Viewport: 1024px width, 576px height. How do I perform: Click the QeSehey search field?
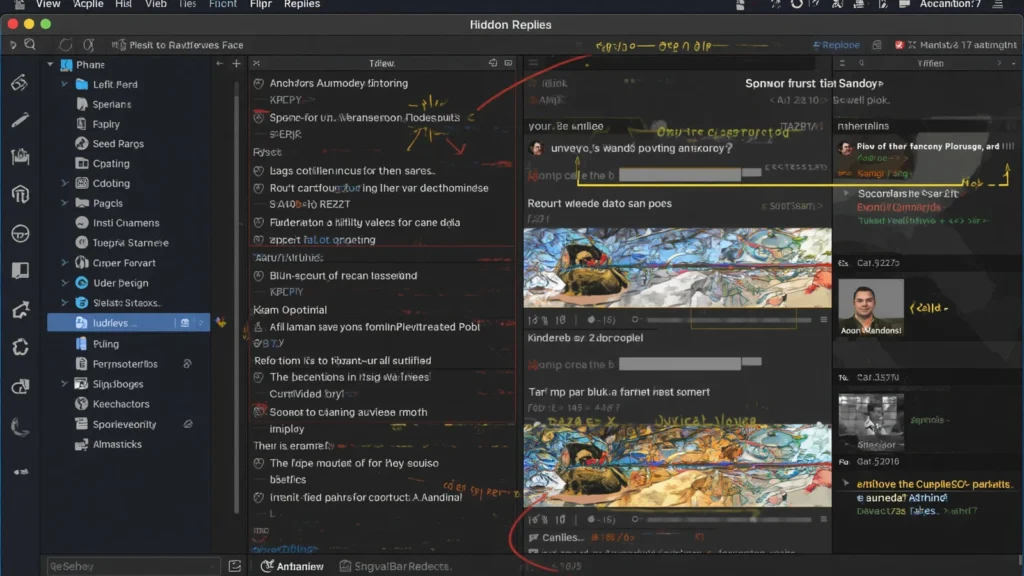pyautogui.click(x=133, y=566)
